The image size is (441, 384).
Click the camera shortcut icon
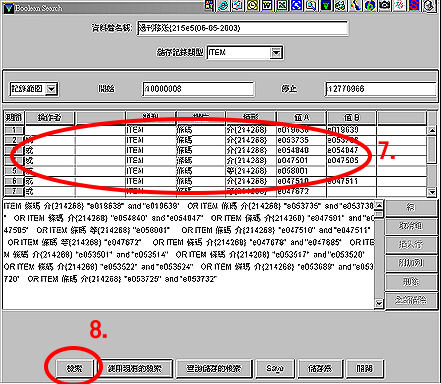[385, 6]
